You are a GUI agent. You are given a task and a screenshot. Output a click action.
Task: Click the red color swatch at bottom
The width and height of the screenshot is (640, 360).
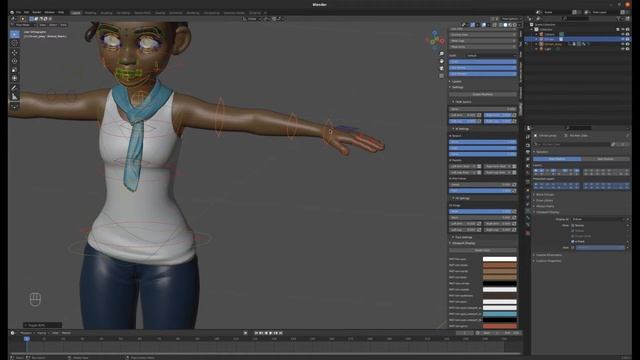(500, 326)
